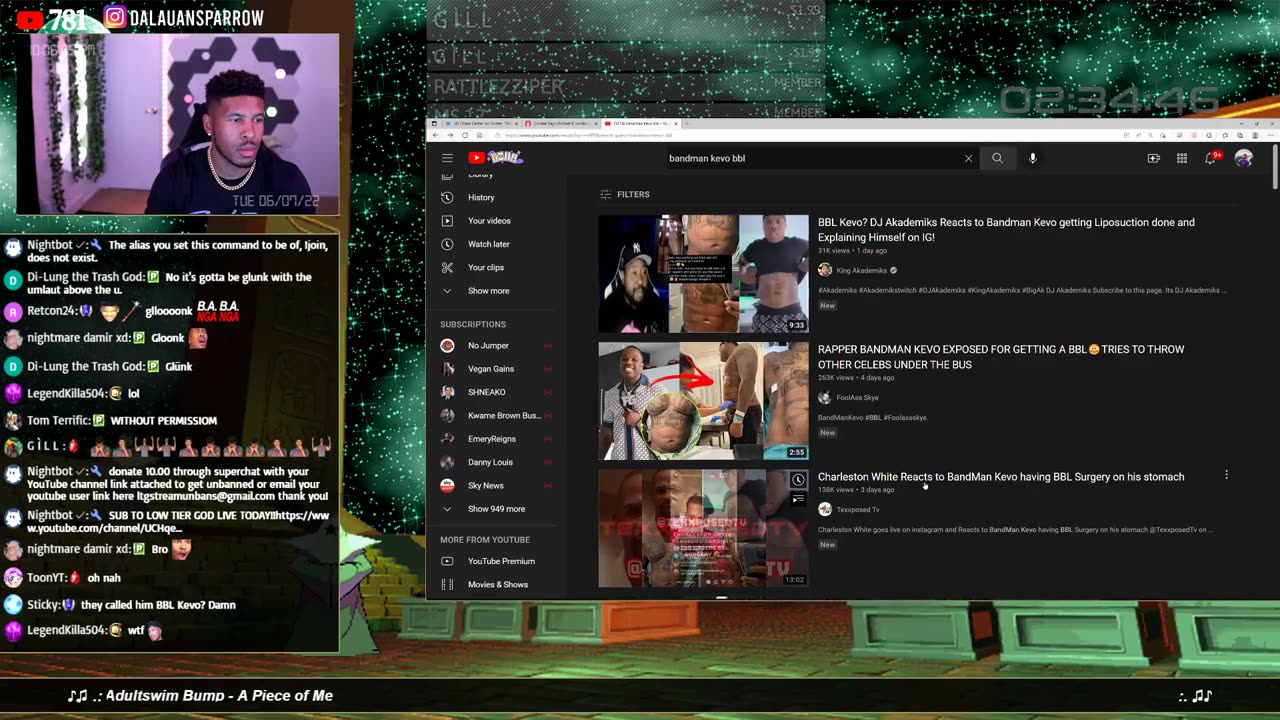The height and width of the screenshot is (720, 1280).
Task: Click the BBL Kevo DJ Akademiks Reacts title
Action: pos(1006,230)
